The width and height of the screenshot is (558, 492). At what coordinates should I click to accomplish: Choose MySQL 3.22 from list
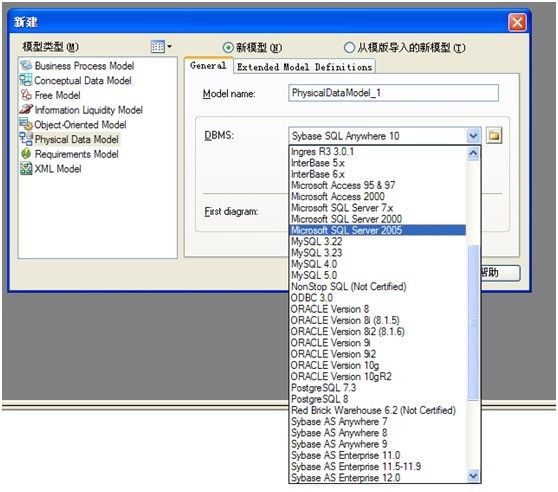pos(378,242)
